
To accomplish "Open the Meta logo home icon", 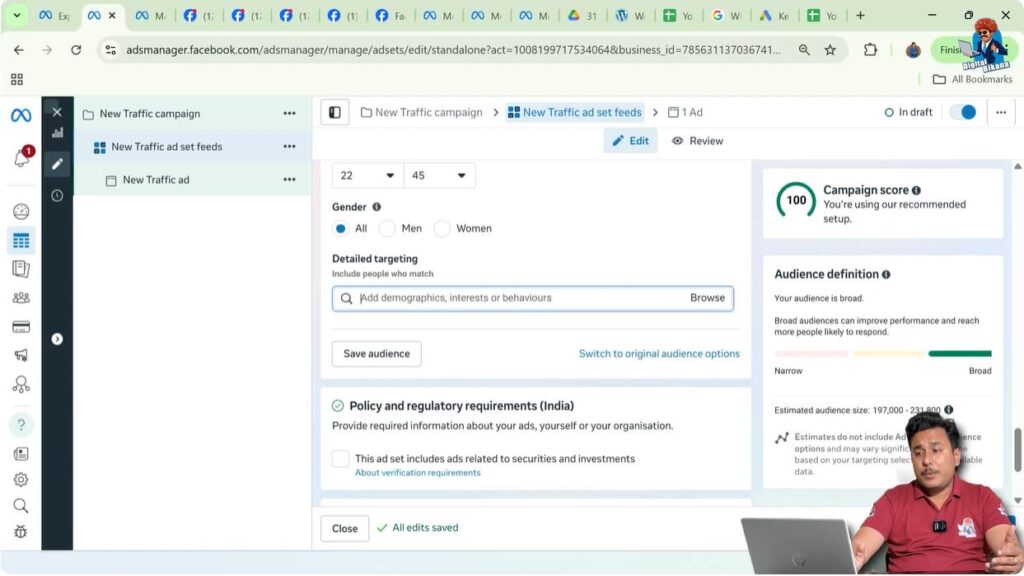I will pos(21,116).
